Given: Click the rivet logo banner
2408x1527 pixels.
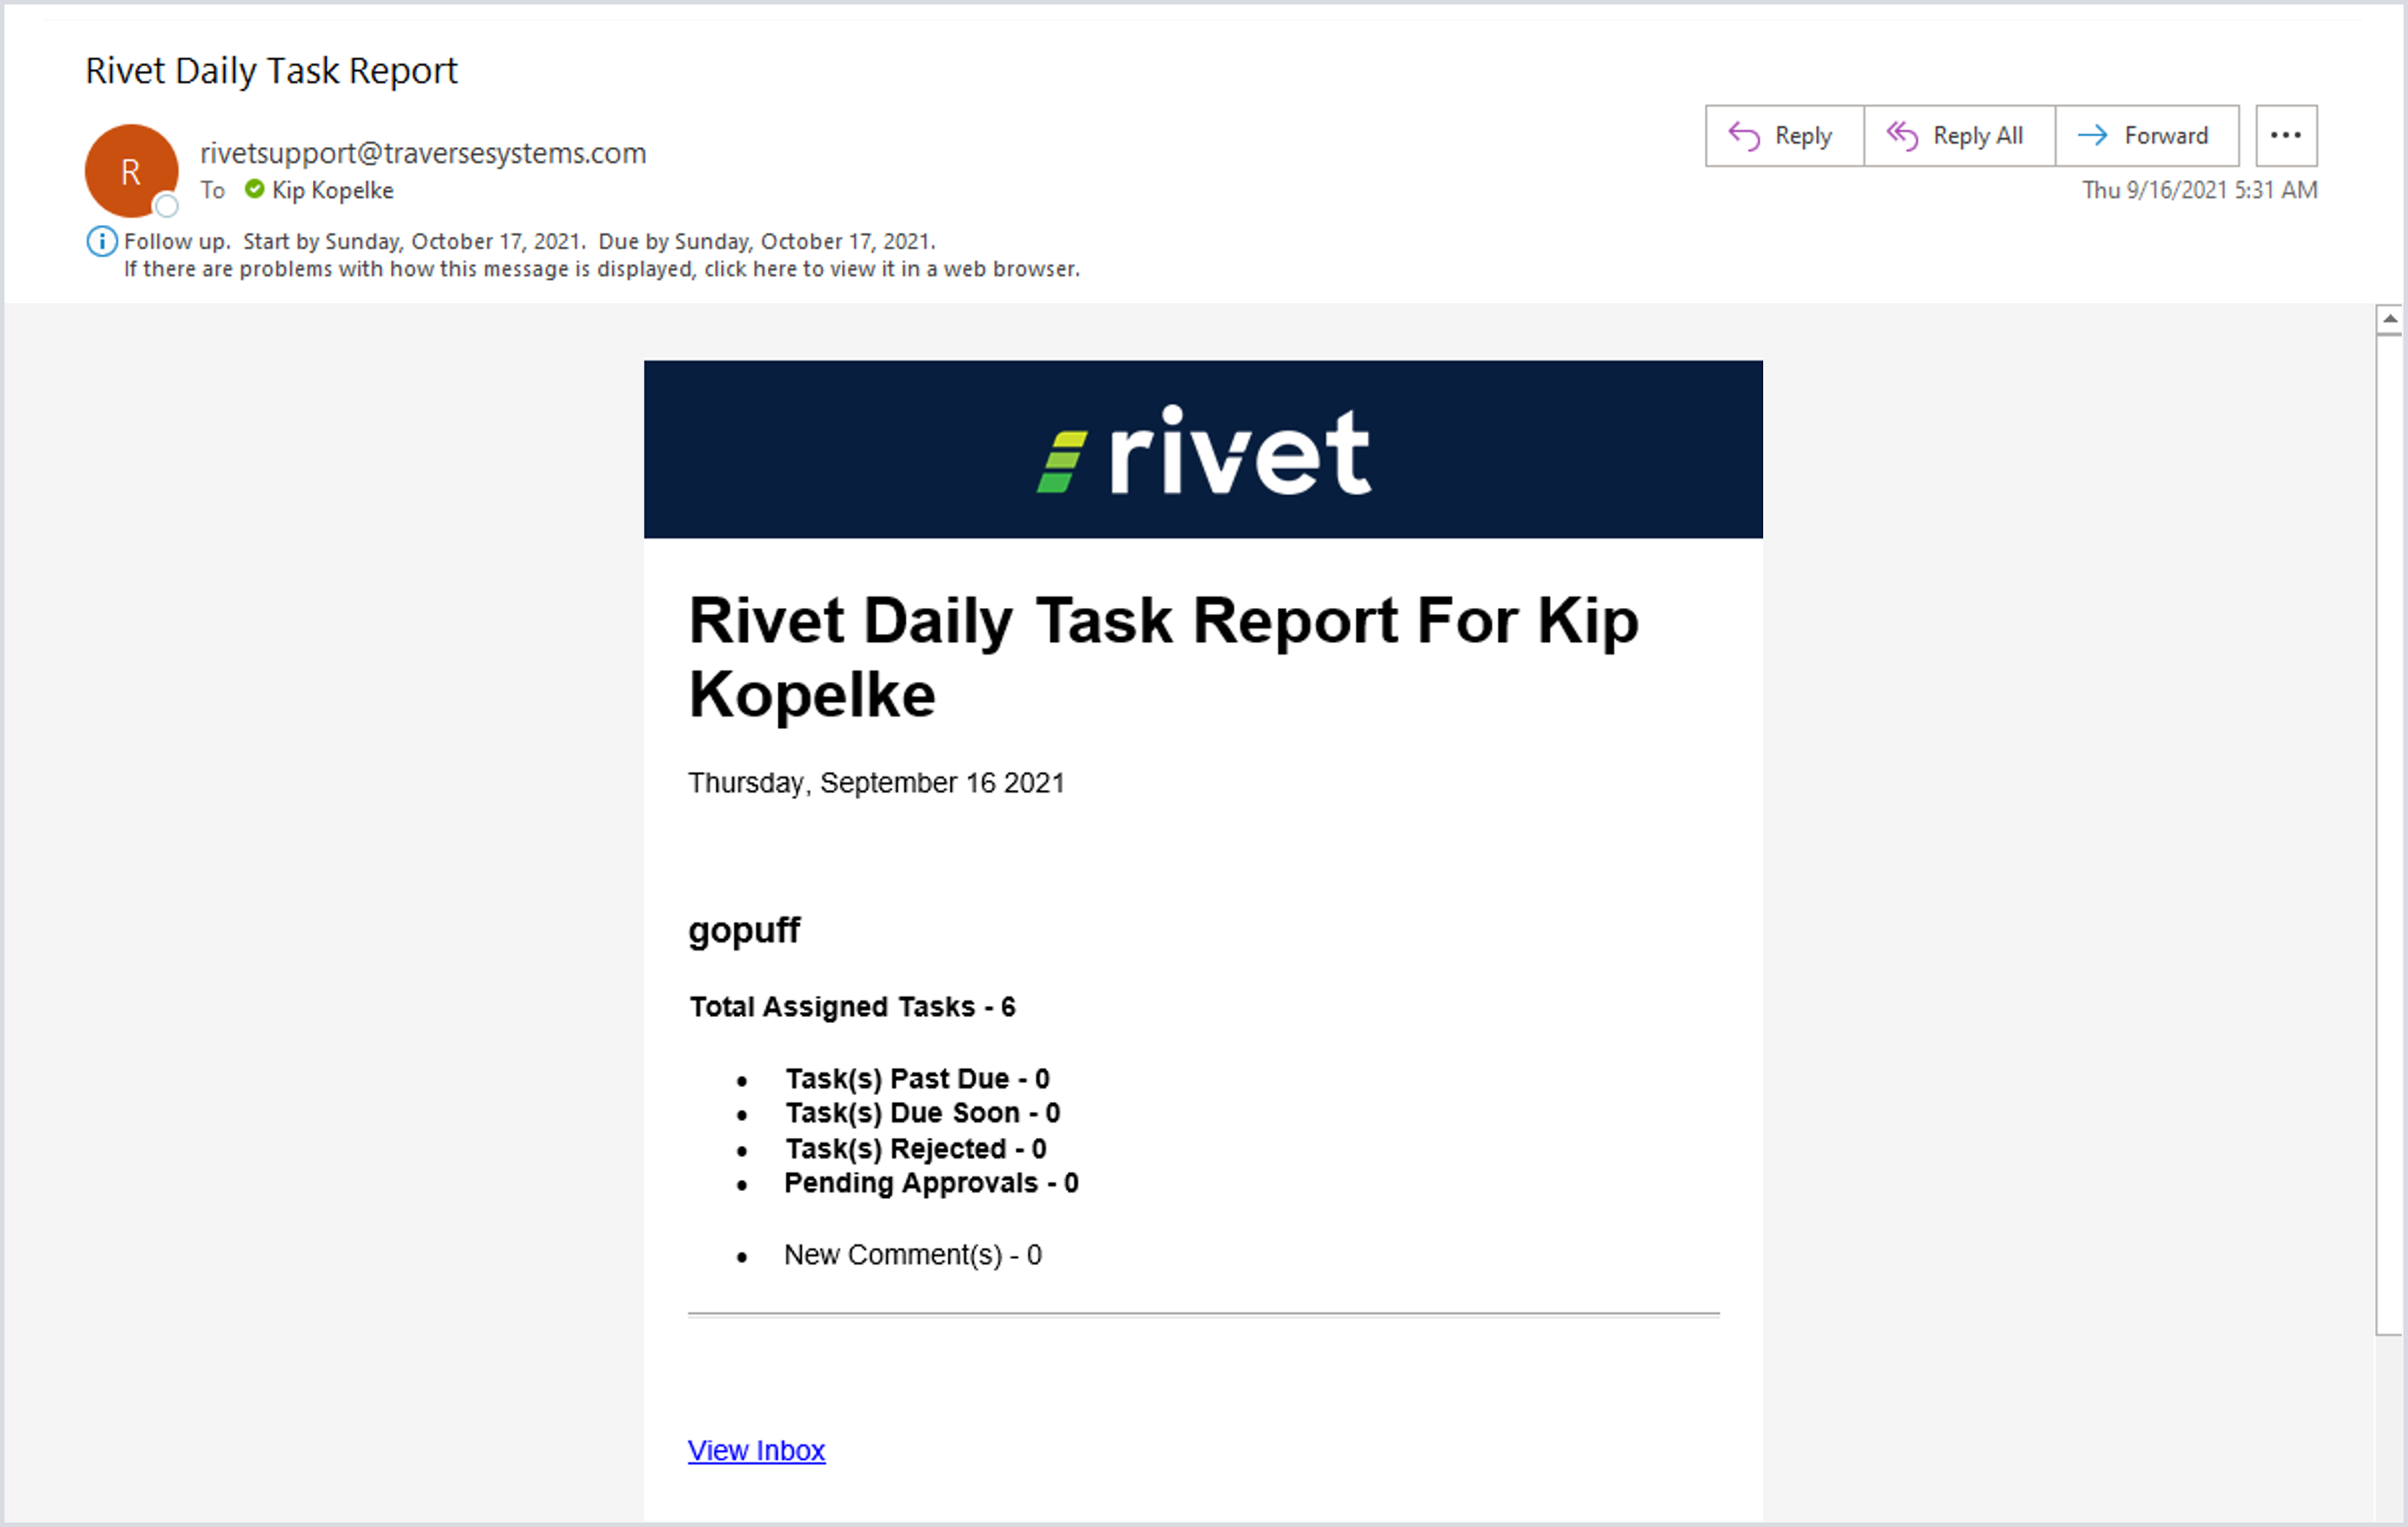Looking at the screenshot, I should tap(1203, 449).
